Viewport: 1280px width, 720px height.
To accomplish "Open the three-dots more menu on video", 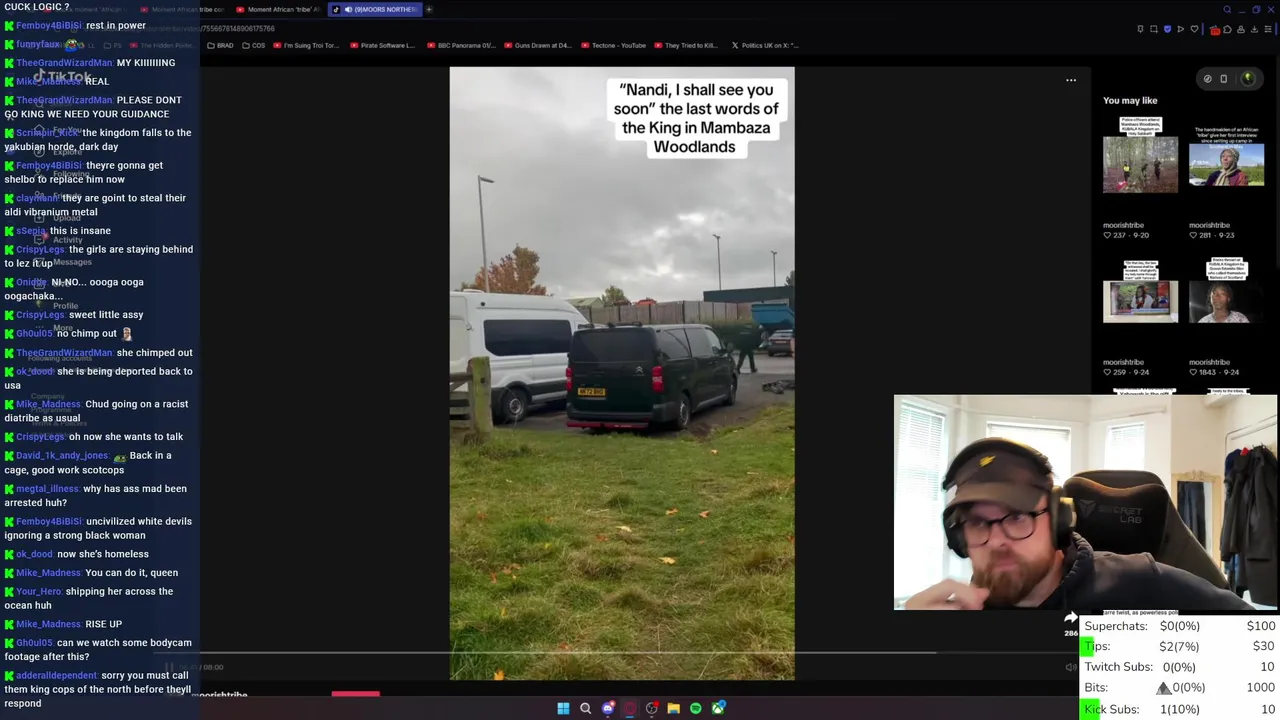I will coord(1071,80).
